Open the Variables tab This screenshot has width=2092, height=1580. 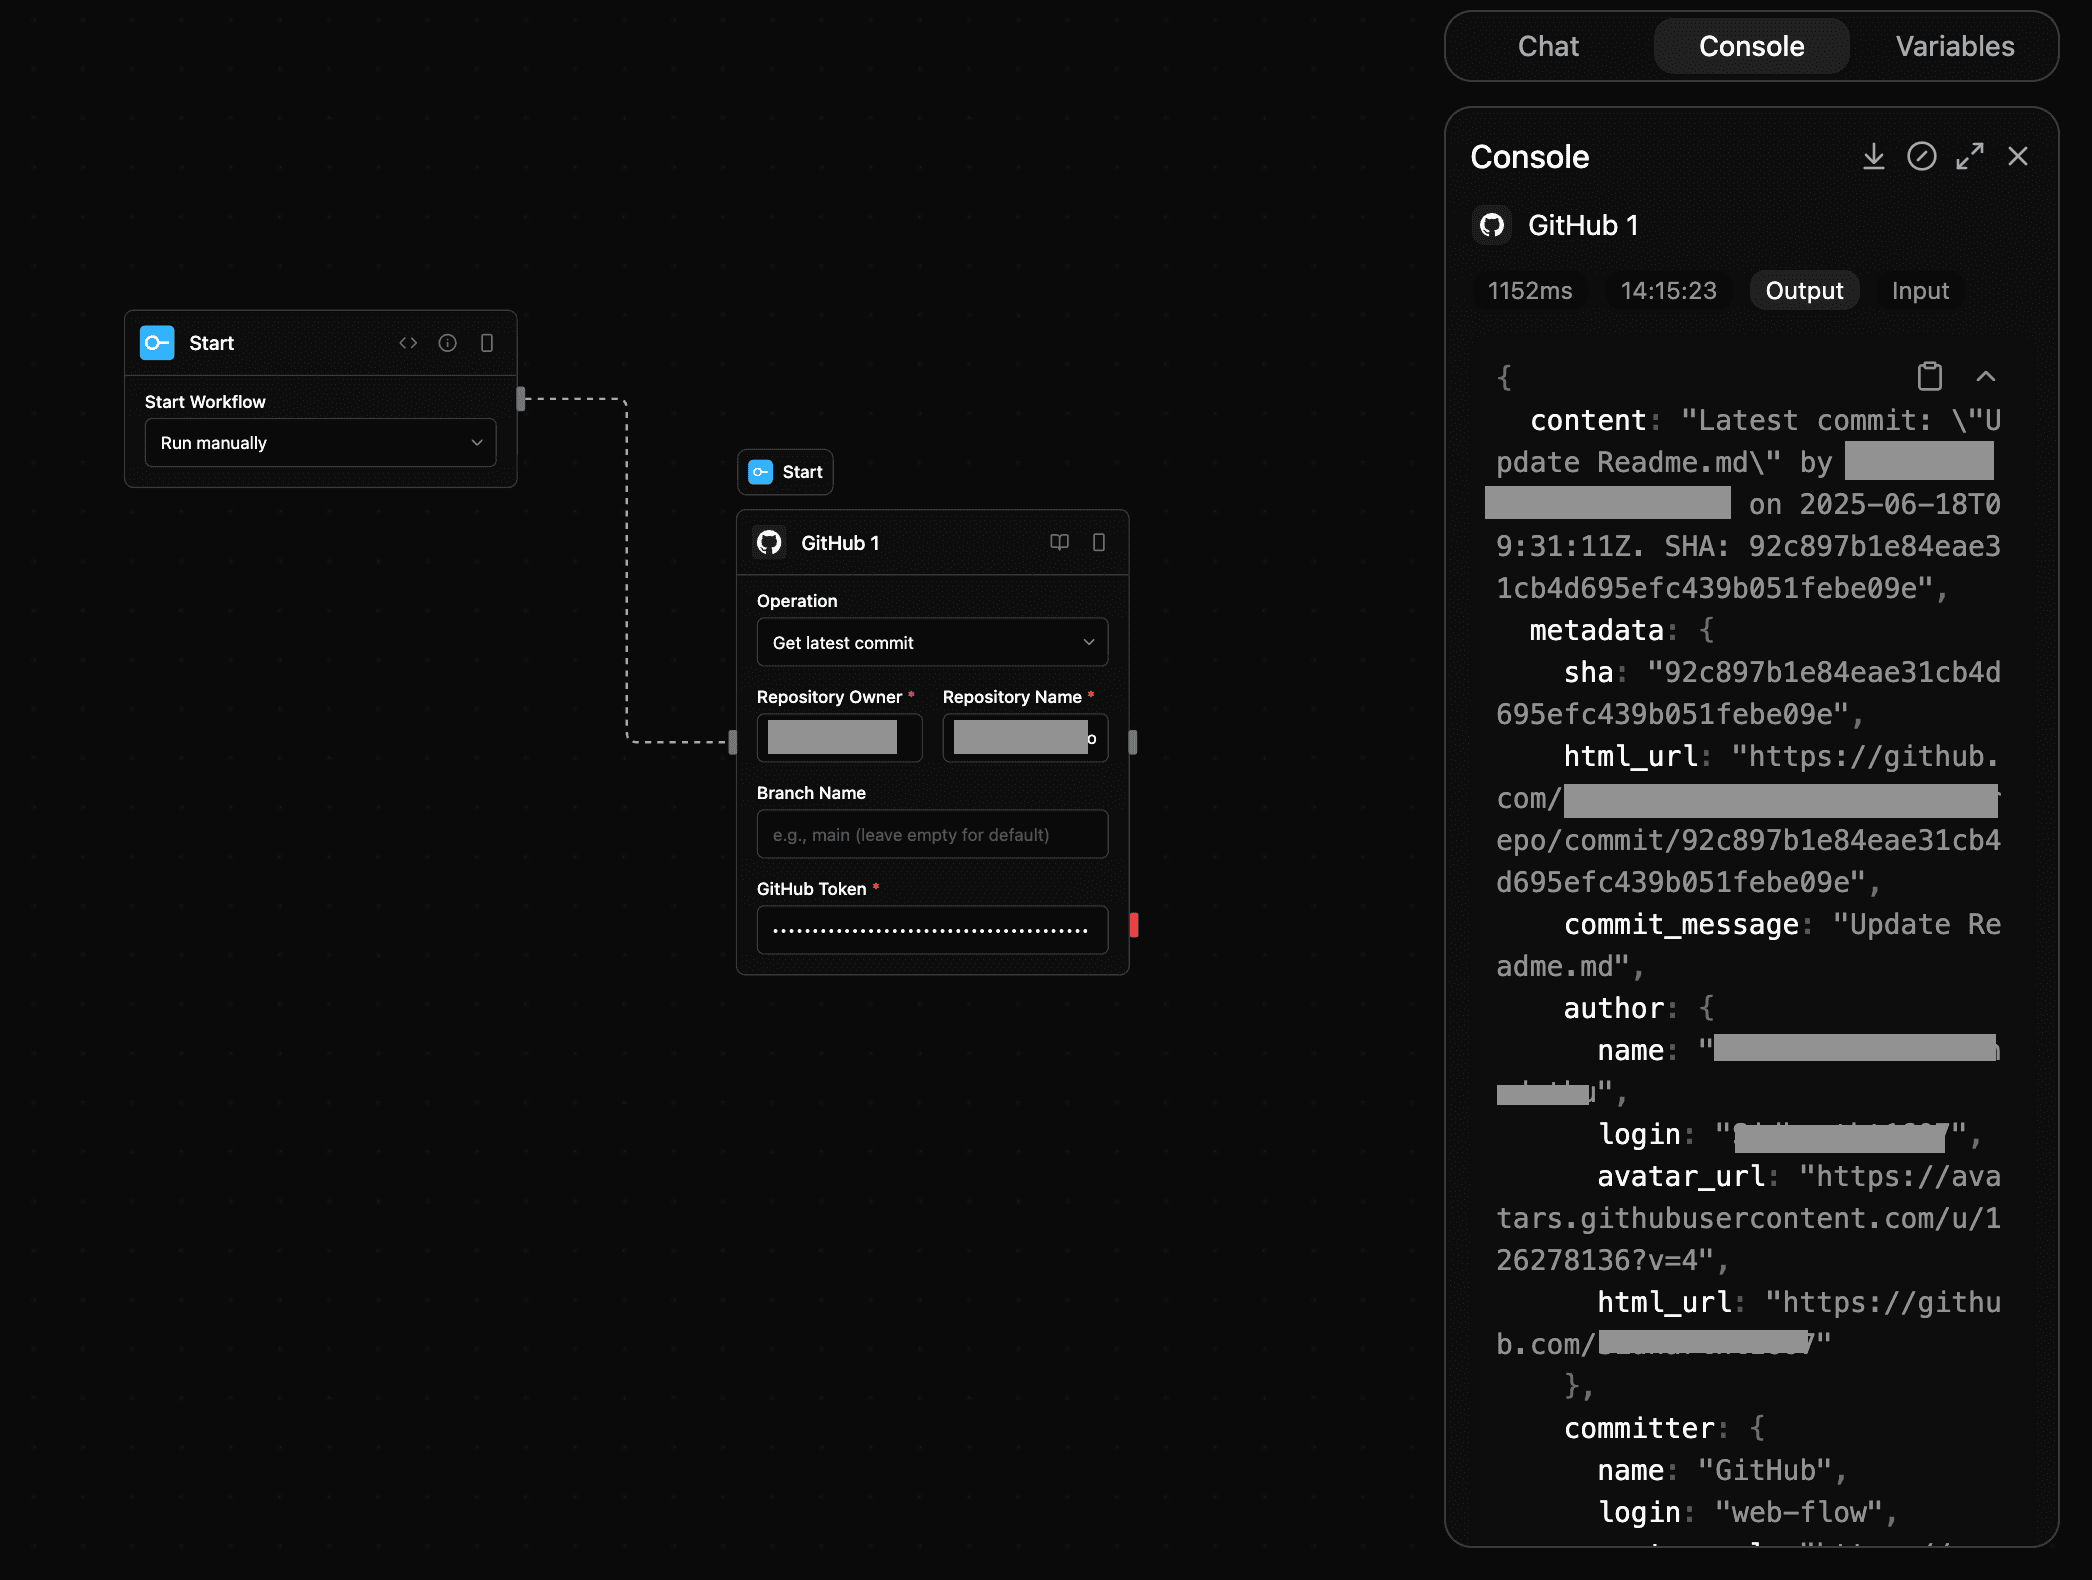[x=1953, y=46]
